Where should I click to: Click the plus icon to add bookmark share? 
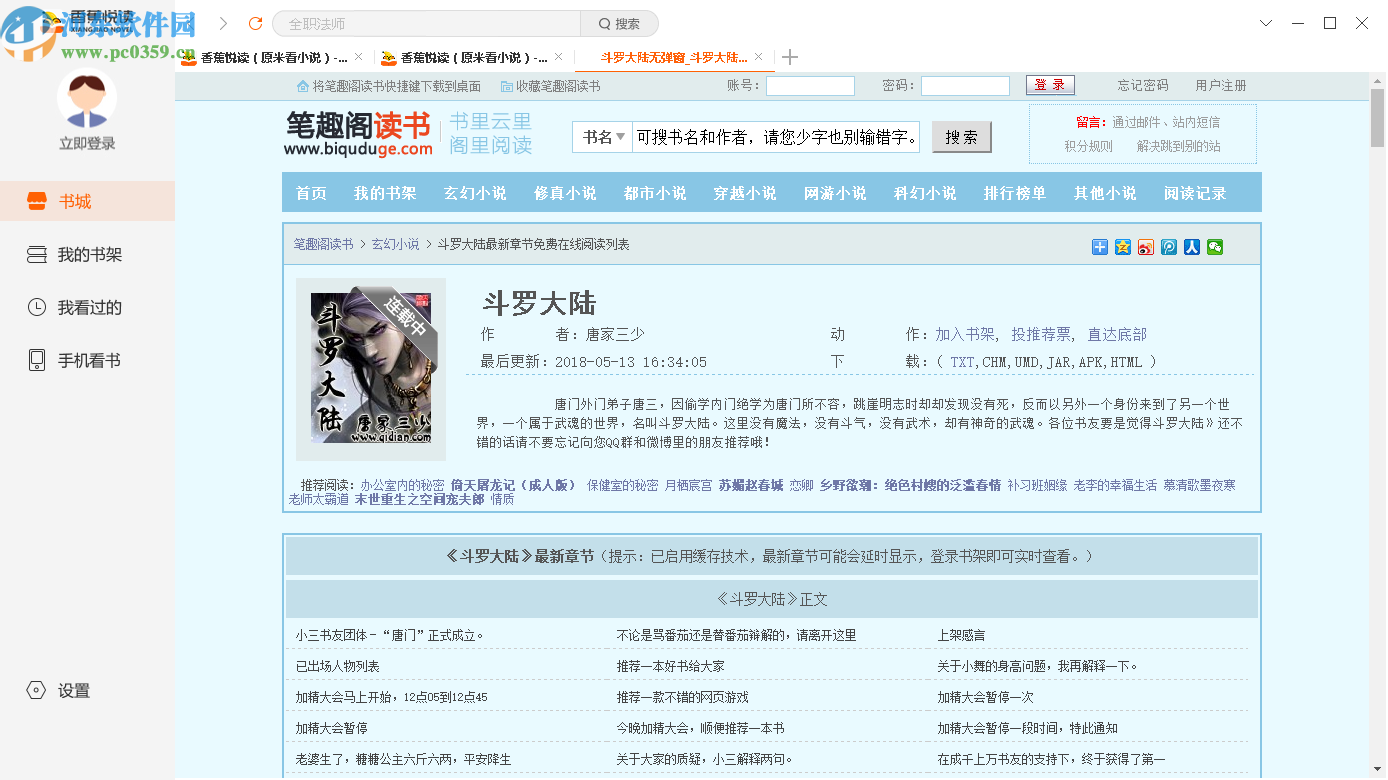click(1098, 247)
